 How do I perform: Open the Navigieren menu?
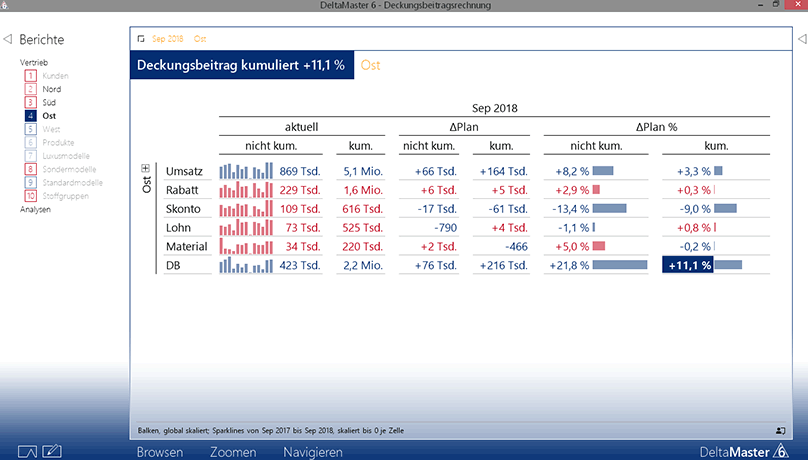tap(313, 452)
